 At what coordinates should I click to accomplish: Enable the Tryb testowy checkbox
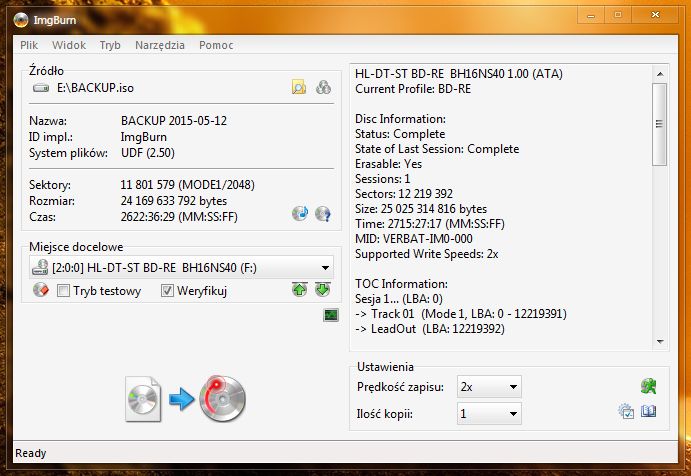pyautogui.click(x=63, y=290)
